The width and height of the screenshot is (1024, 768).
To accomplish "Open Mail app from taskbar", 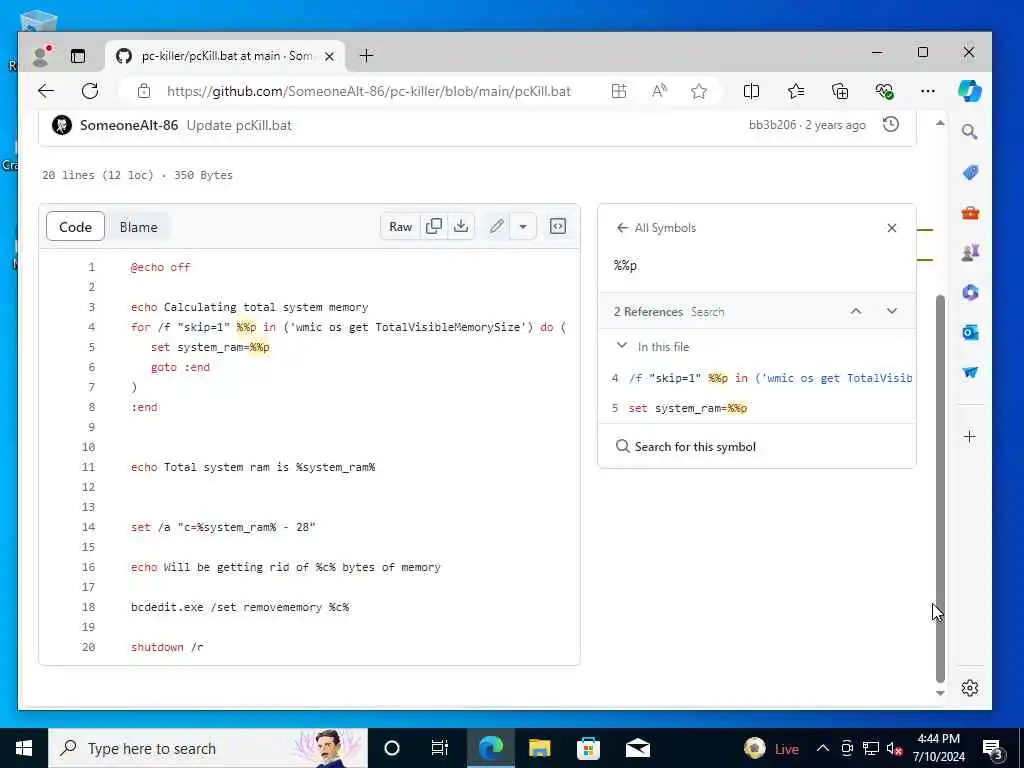I will point(637,748).
